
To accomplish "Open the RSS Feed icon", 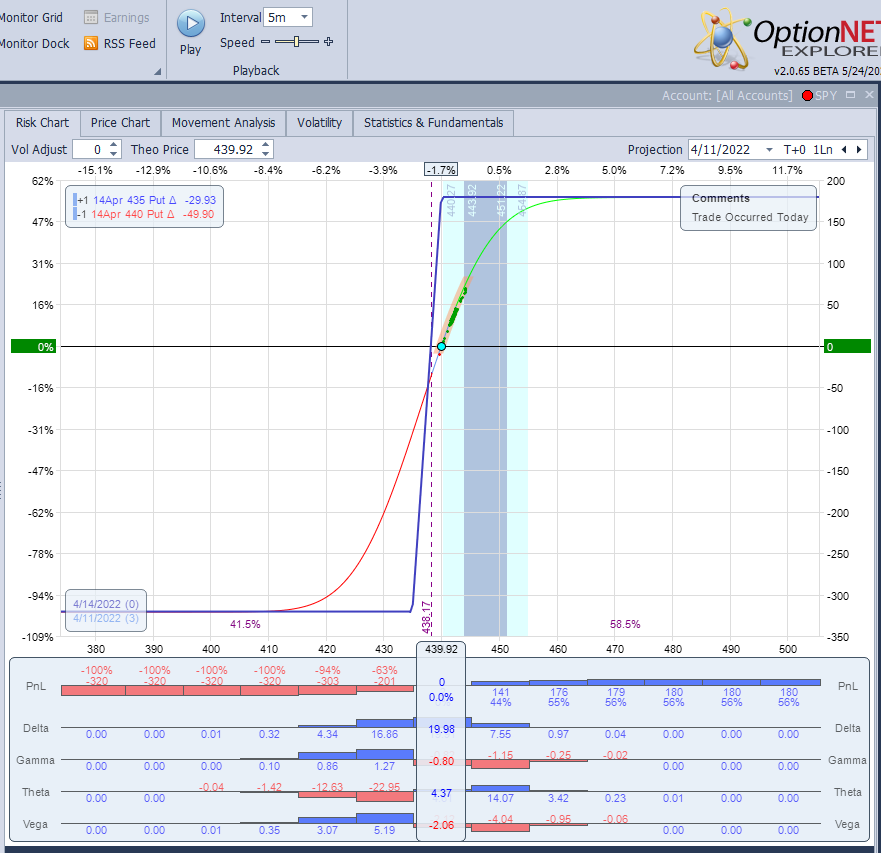I will [91, 43].
